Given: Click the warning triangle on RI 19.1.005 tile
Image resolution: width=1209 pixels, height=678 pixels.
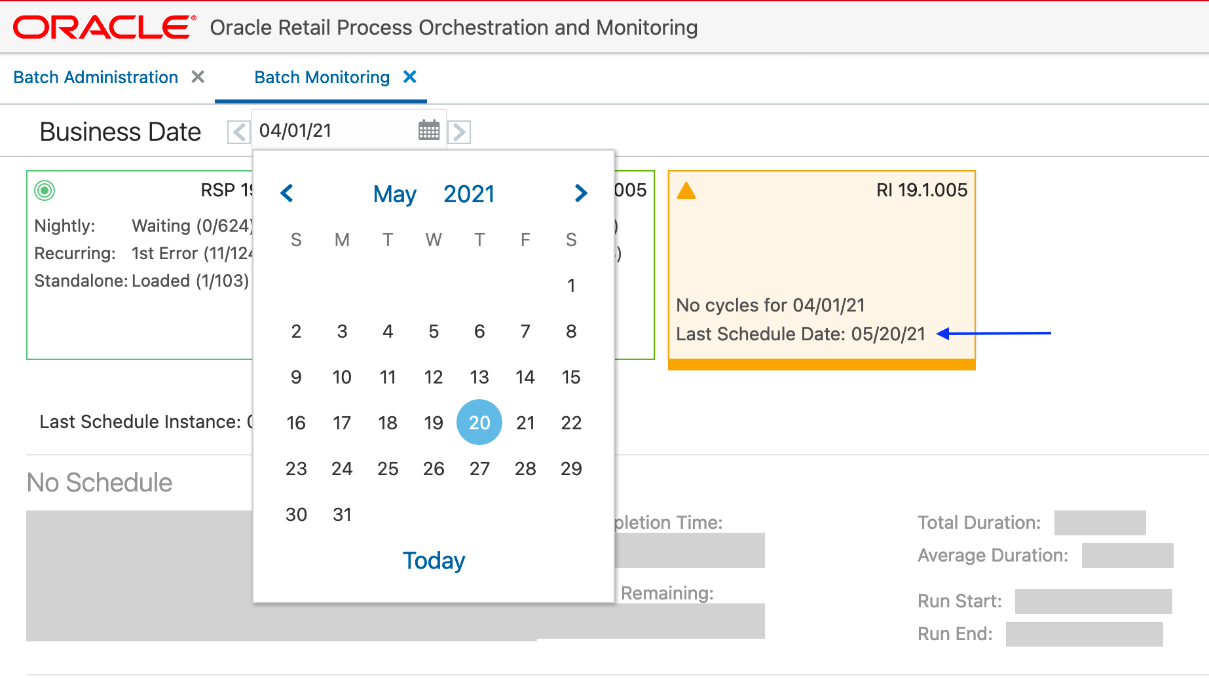Looking at the screenshot, I should click(x=686, y=191).
